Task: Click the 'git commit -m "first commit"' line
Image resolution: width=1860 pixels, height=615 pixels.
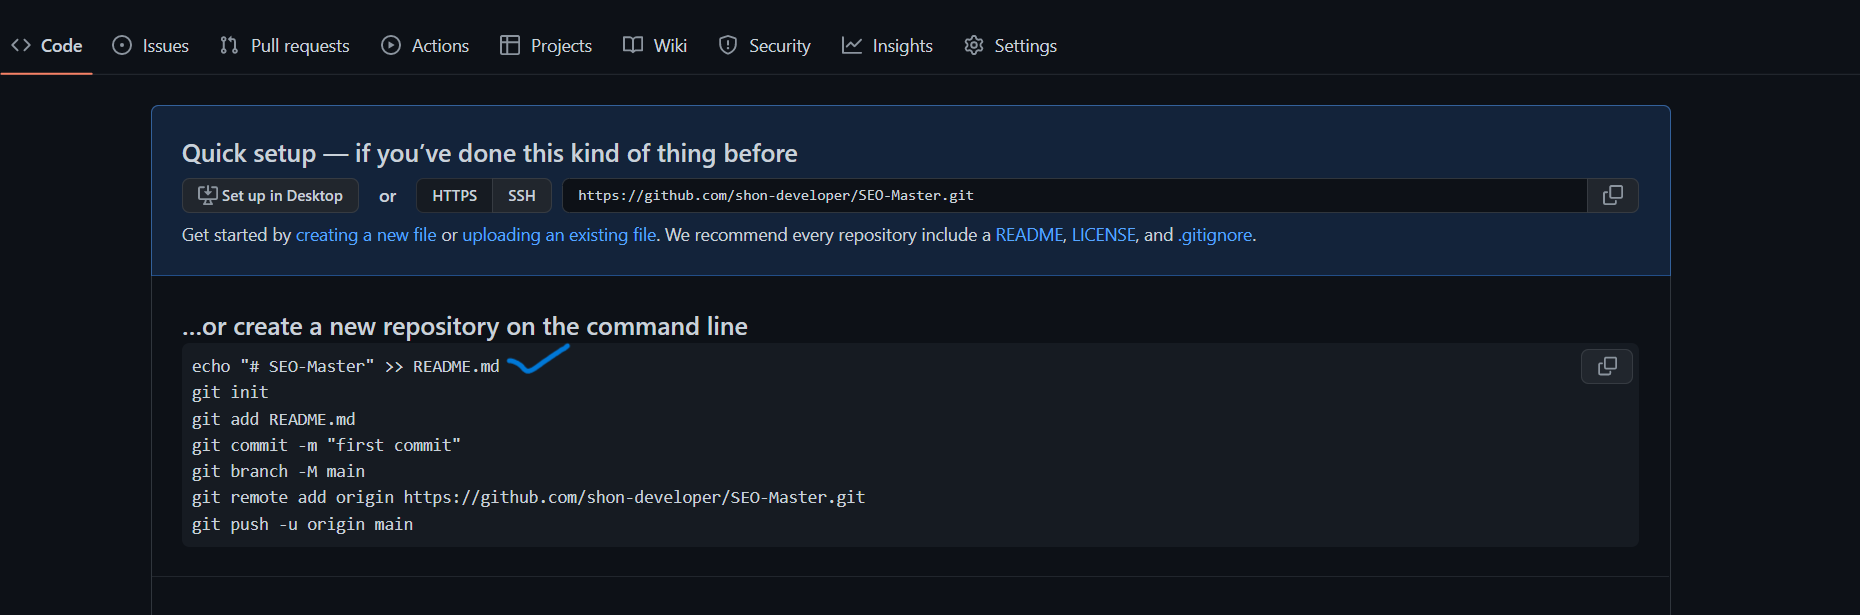Action: 326,446
